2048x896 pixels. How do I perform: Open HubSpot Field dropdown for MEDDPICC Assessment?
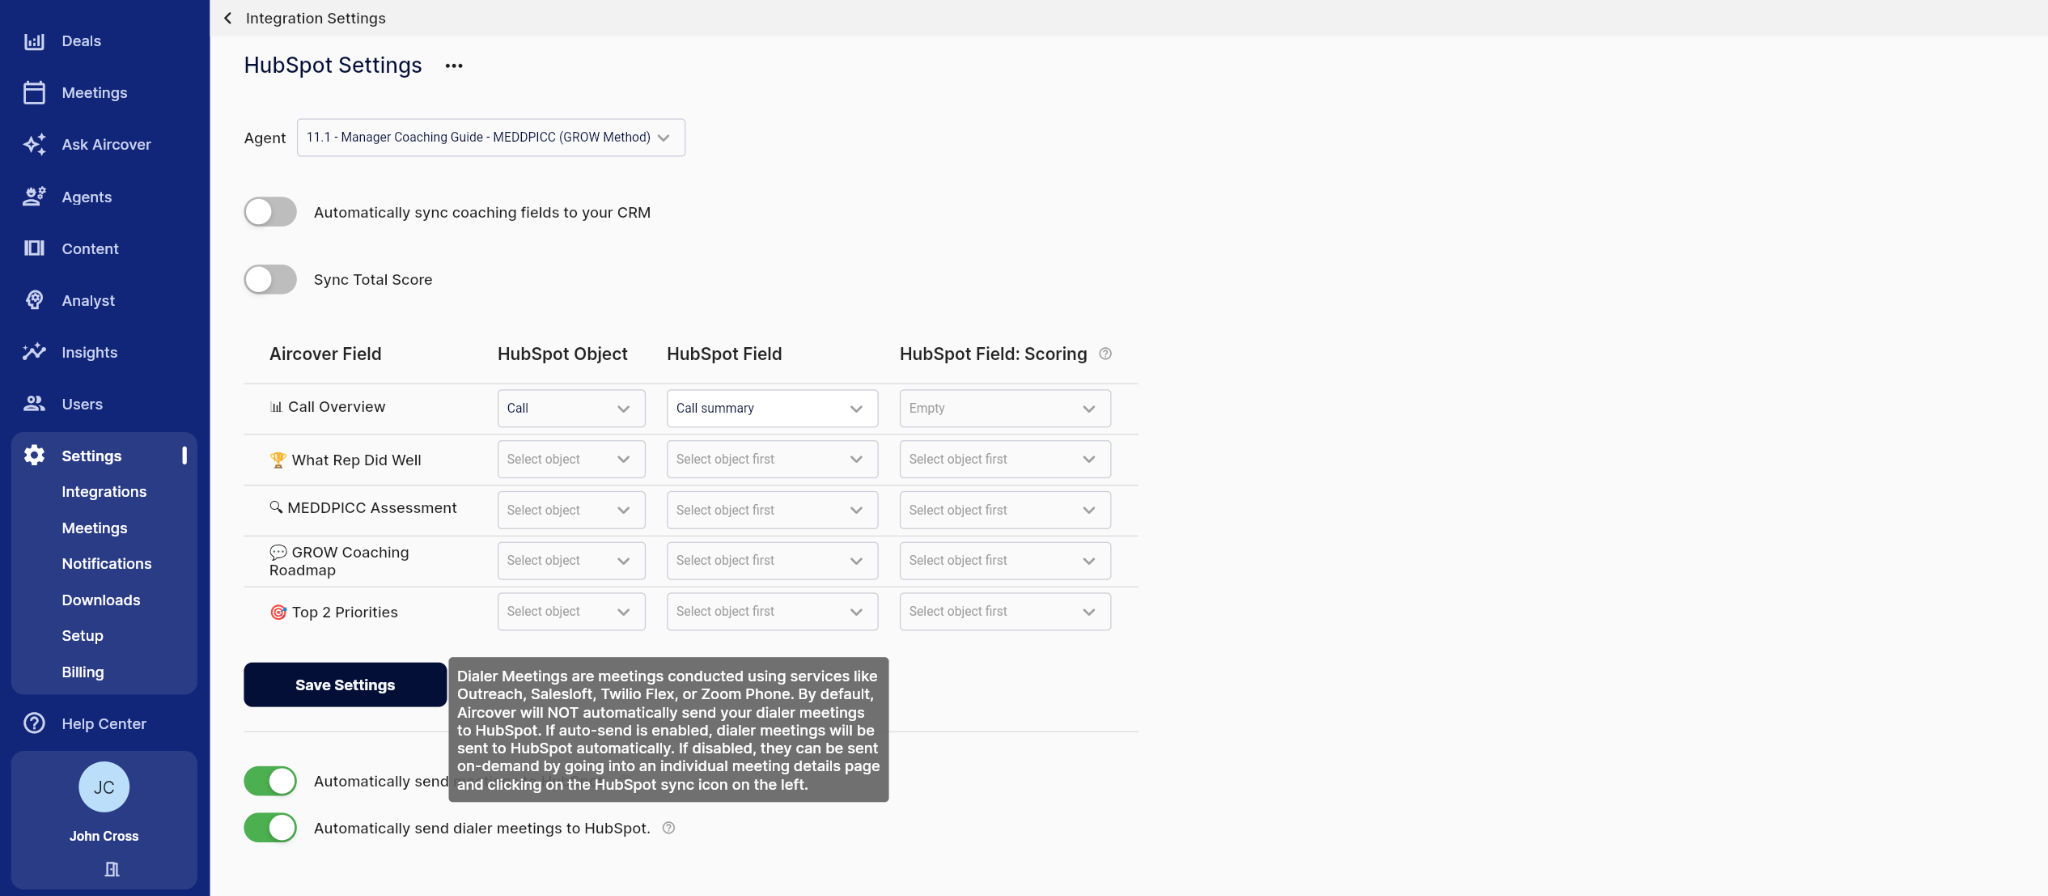[772, 510]
